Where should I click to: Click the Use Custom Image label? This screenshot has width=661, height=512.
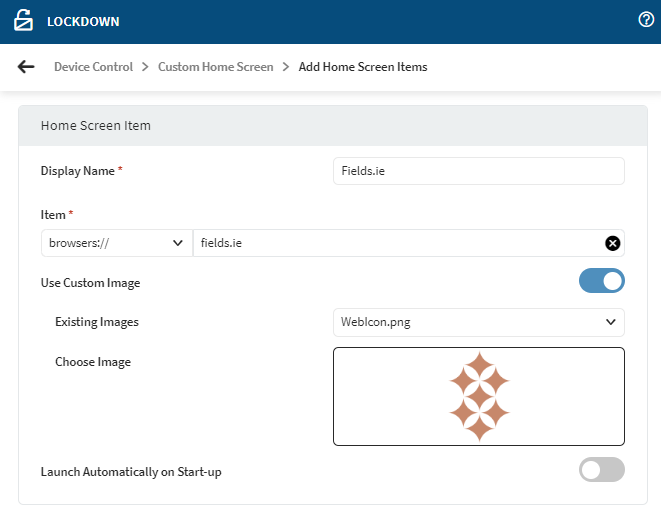pyautogui.click(x=90, y=283)
